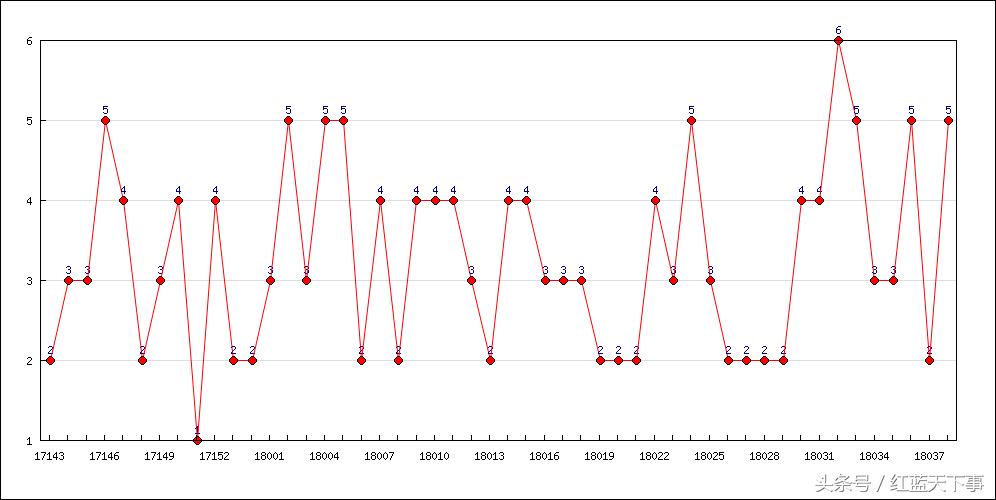Select the x-axis label 18037
This screenshot has height=500, width=996.
pyautogui.click(x=929, y=456)
